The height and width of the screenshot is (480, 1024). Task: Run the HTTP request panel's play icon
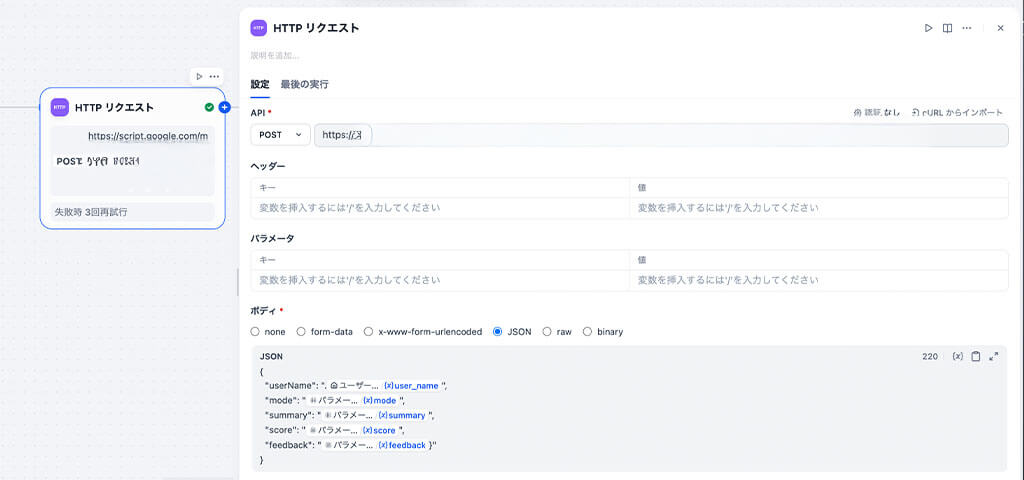(x=928, y=28)
